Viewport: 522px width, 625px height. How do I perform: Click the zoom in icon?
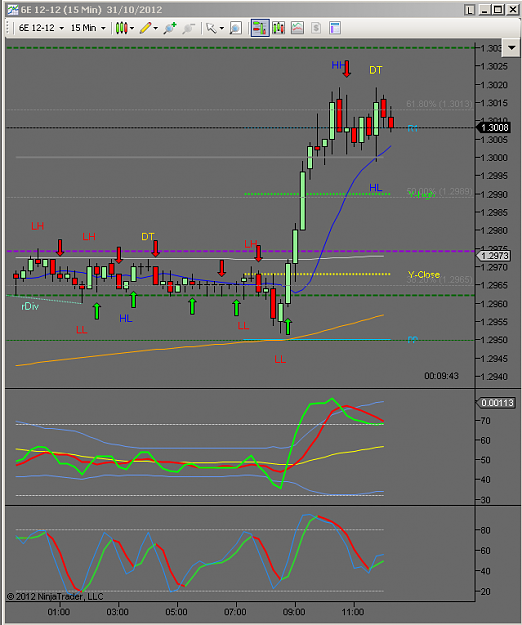coord(170,28)
